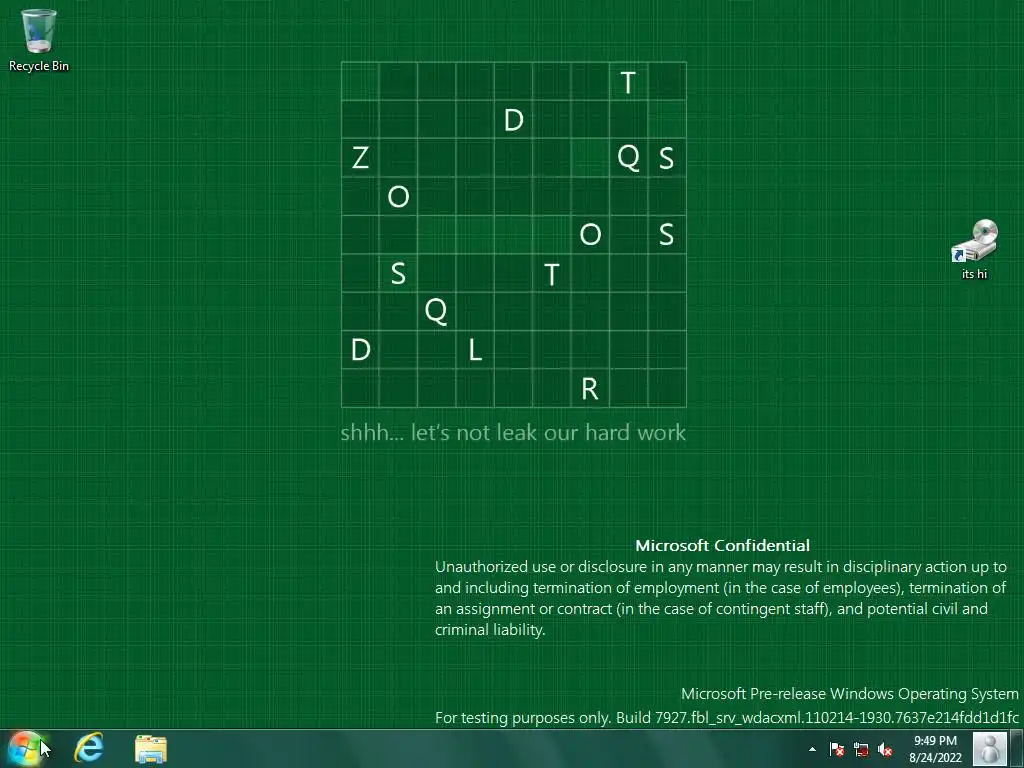Click the 'Build 7927' watermark line
This screenshot has width=1024, height=768.
(726, 718)
